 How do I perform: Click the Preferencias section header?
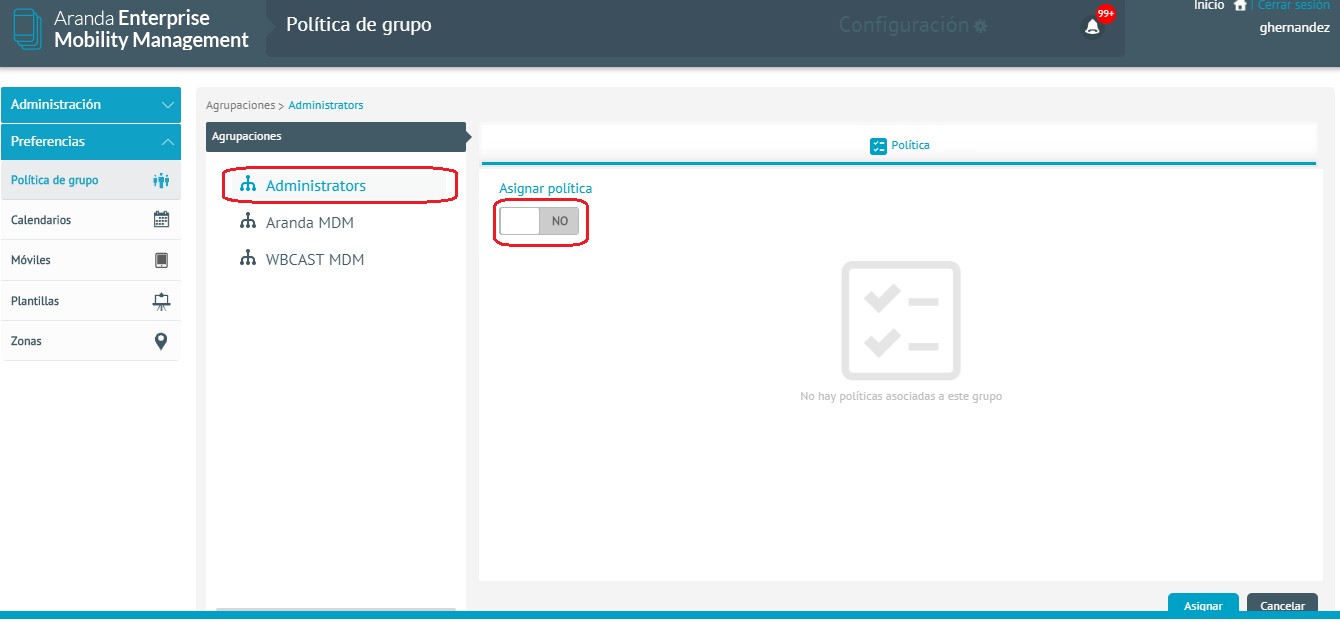91,142
